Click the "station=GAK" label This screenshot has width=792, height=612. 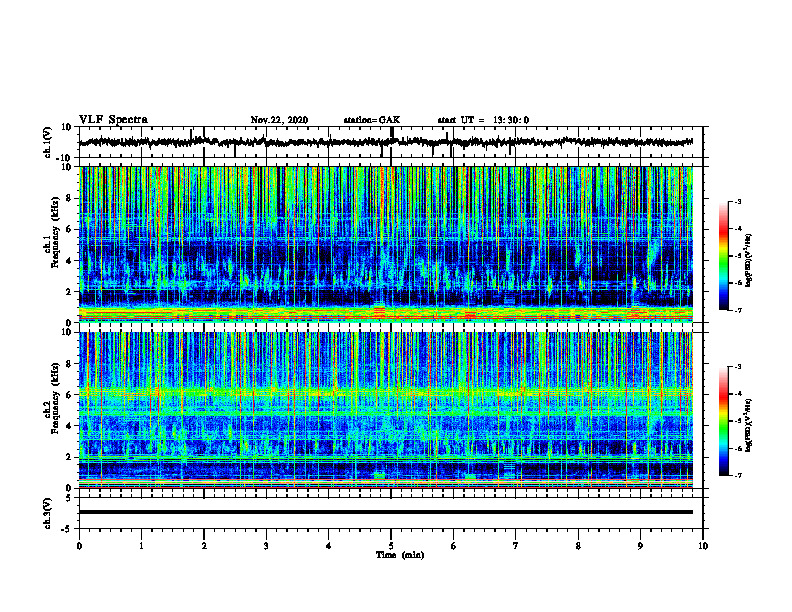point(372,120)
